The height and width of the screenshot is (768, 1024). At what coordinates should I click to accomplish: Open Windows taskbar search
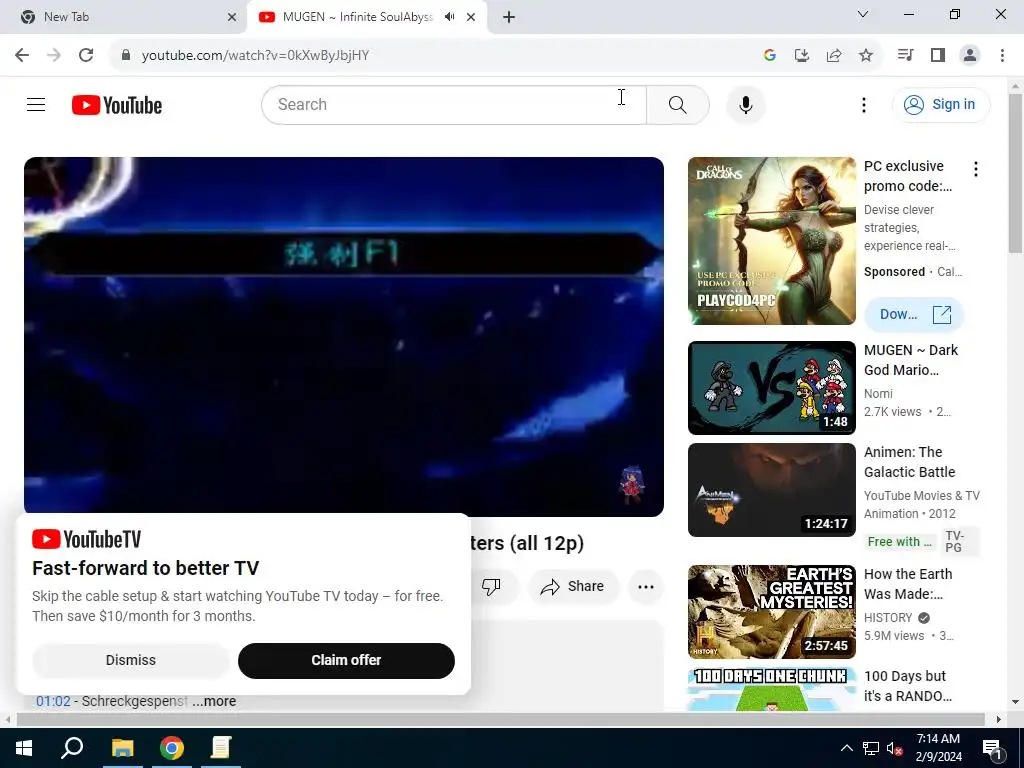[x=72, y=748]
